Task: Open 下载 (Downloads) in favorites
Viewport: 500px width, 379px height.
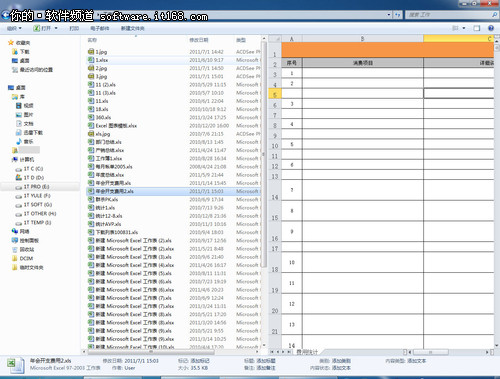Action: pyautogui.click(x=21, y=52)
